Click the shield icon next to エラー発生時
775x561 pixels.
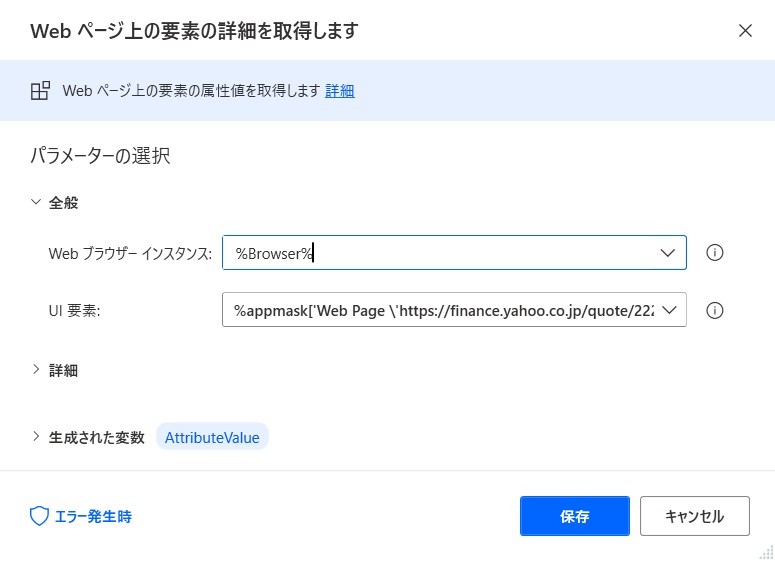coord(39,516)
